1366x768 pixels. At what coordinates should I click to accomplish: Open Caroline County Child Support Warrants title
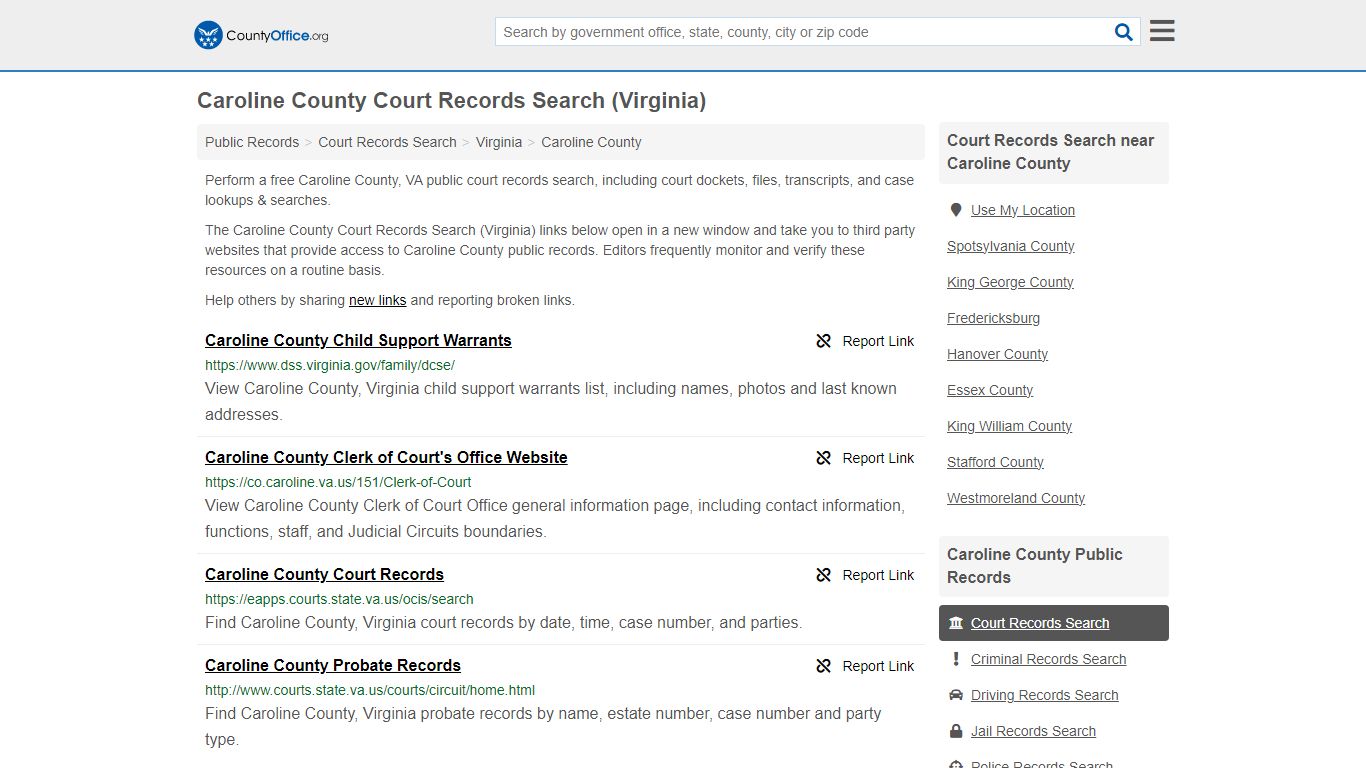pyautogui.click(x=358, y=340)
